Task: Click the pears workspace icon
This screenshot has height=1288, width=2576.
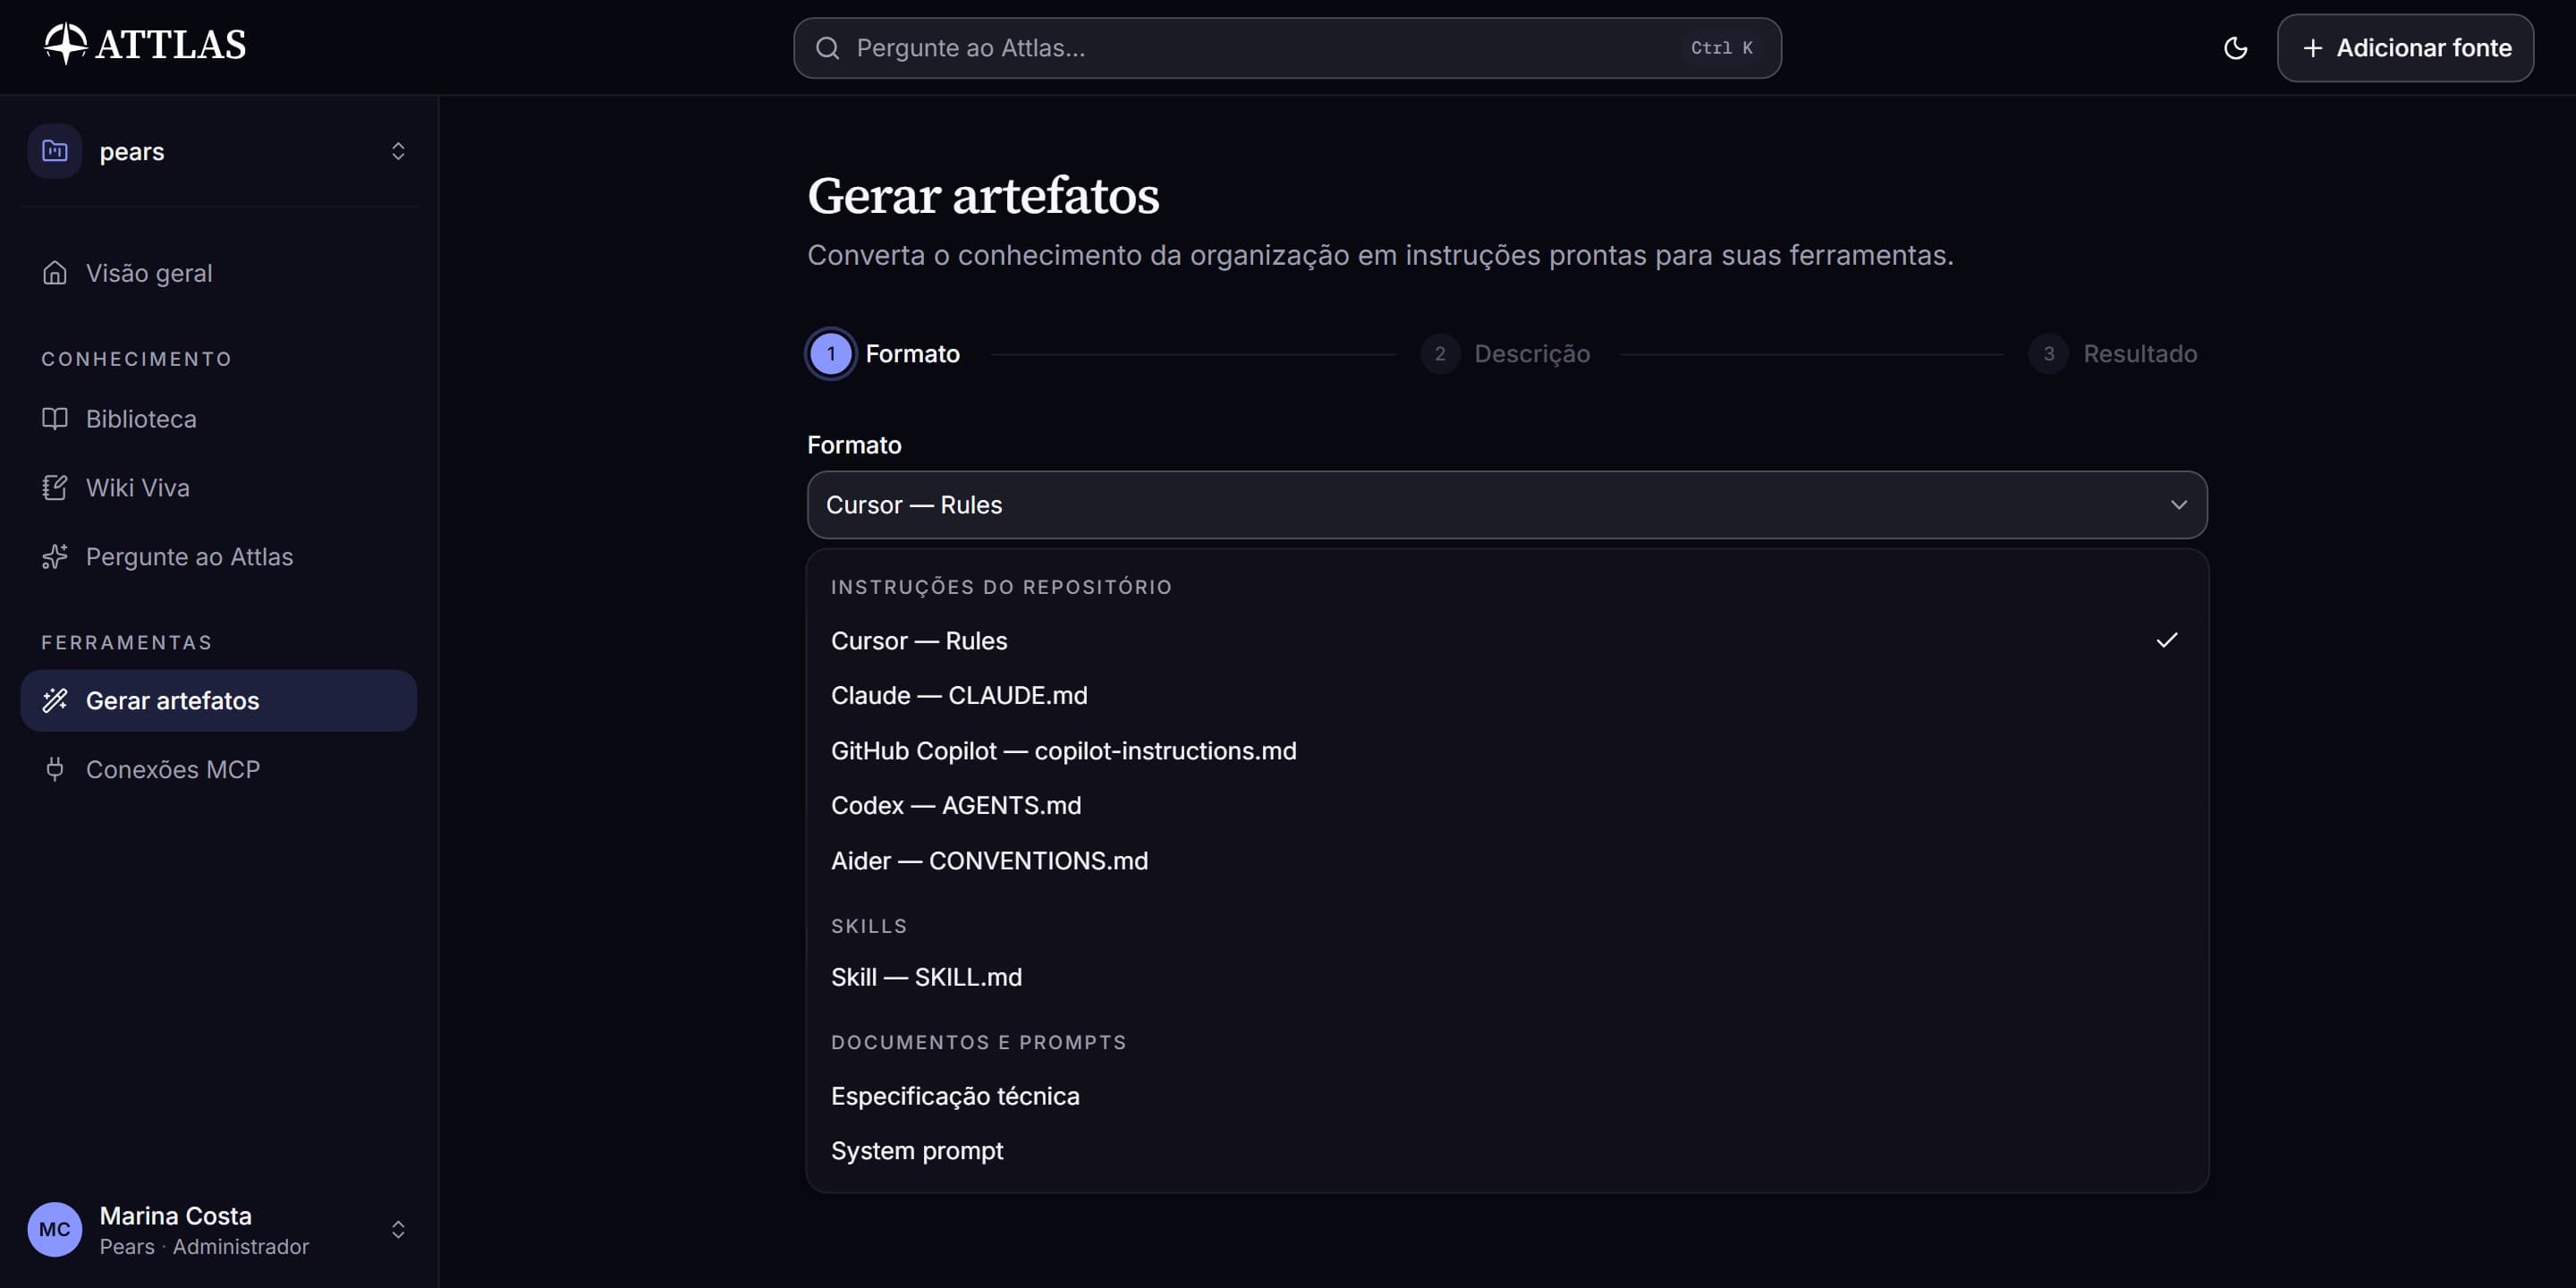Action: tap(55, 151)
